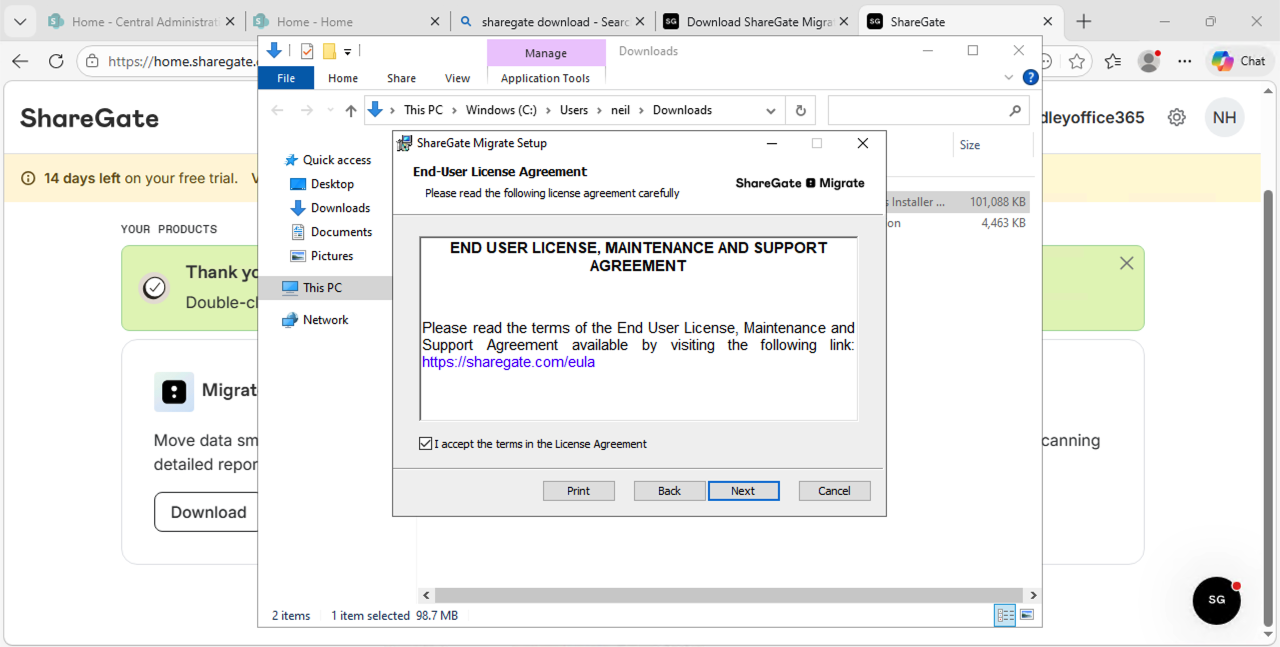Click the Print button in setup
The width and height of the screenshot is (1280, 647).
coord(578,491)
